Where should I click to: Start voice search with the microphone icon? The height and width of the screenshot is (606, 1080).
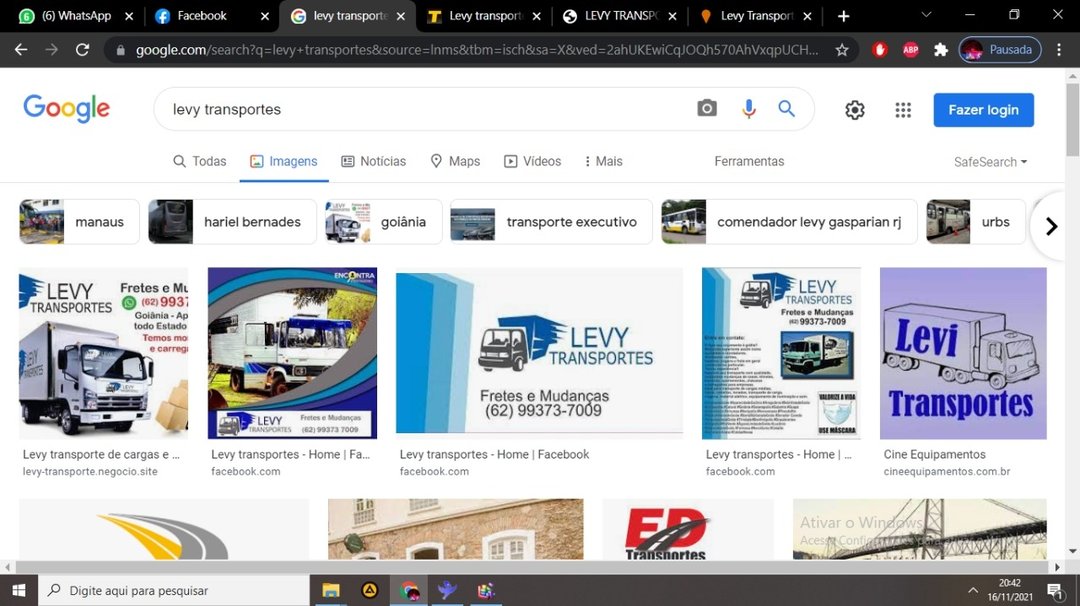coord(749,109)
